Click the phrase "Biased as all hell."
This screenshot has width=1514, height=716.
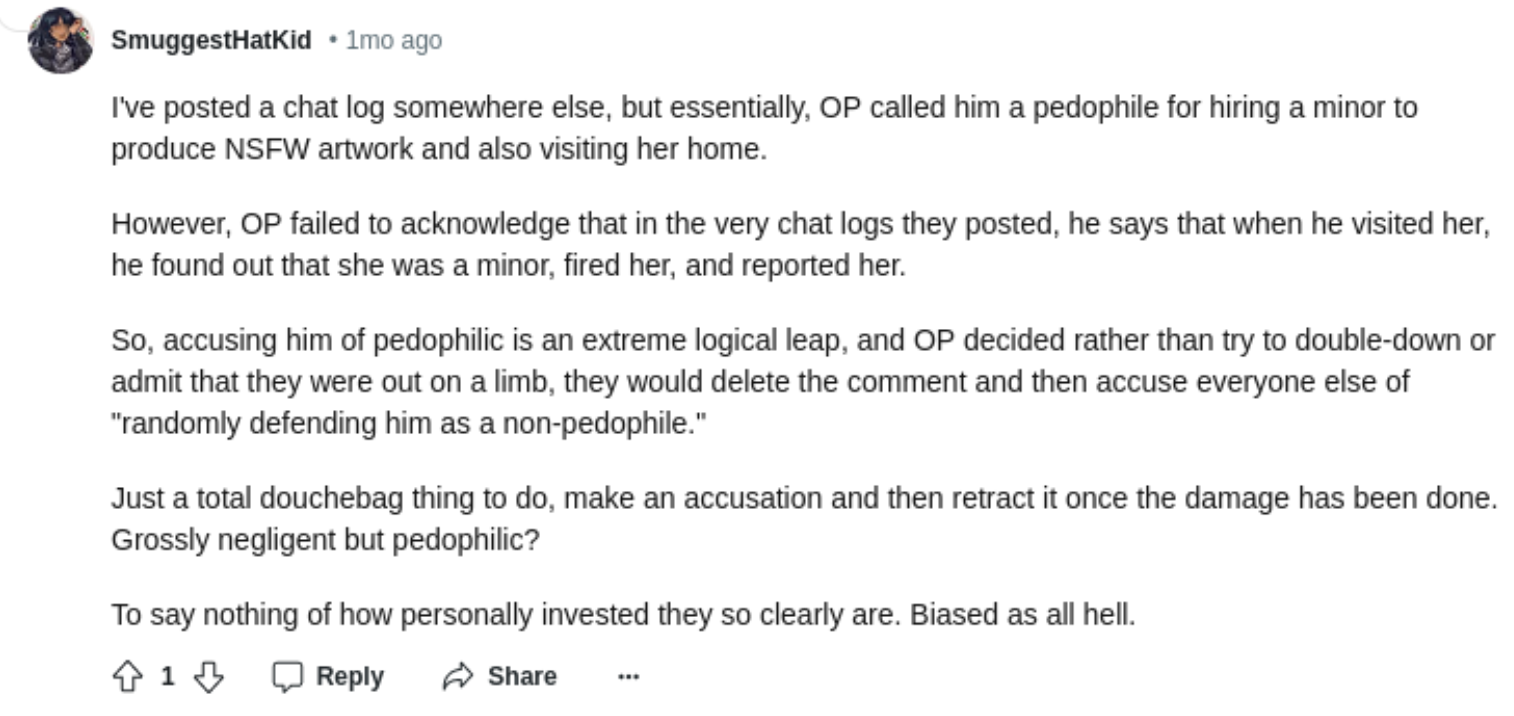pyautogui.click(x=1023, y=613)
